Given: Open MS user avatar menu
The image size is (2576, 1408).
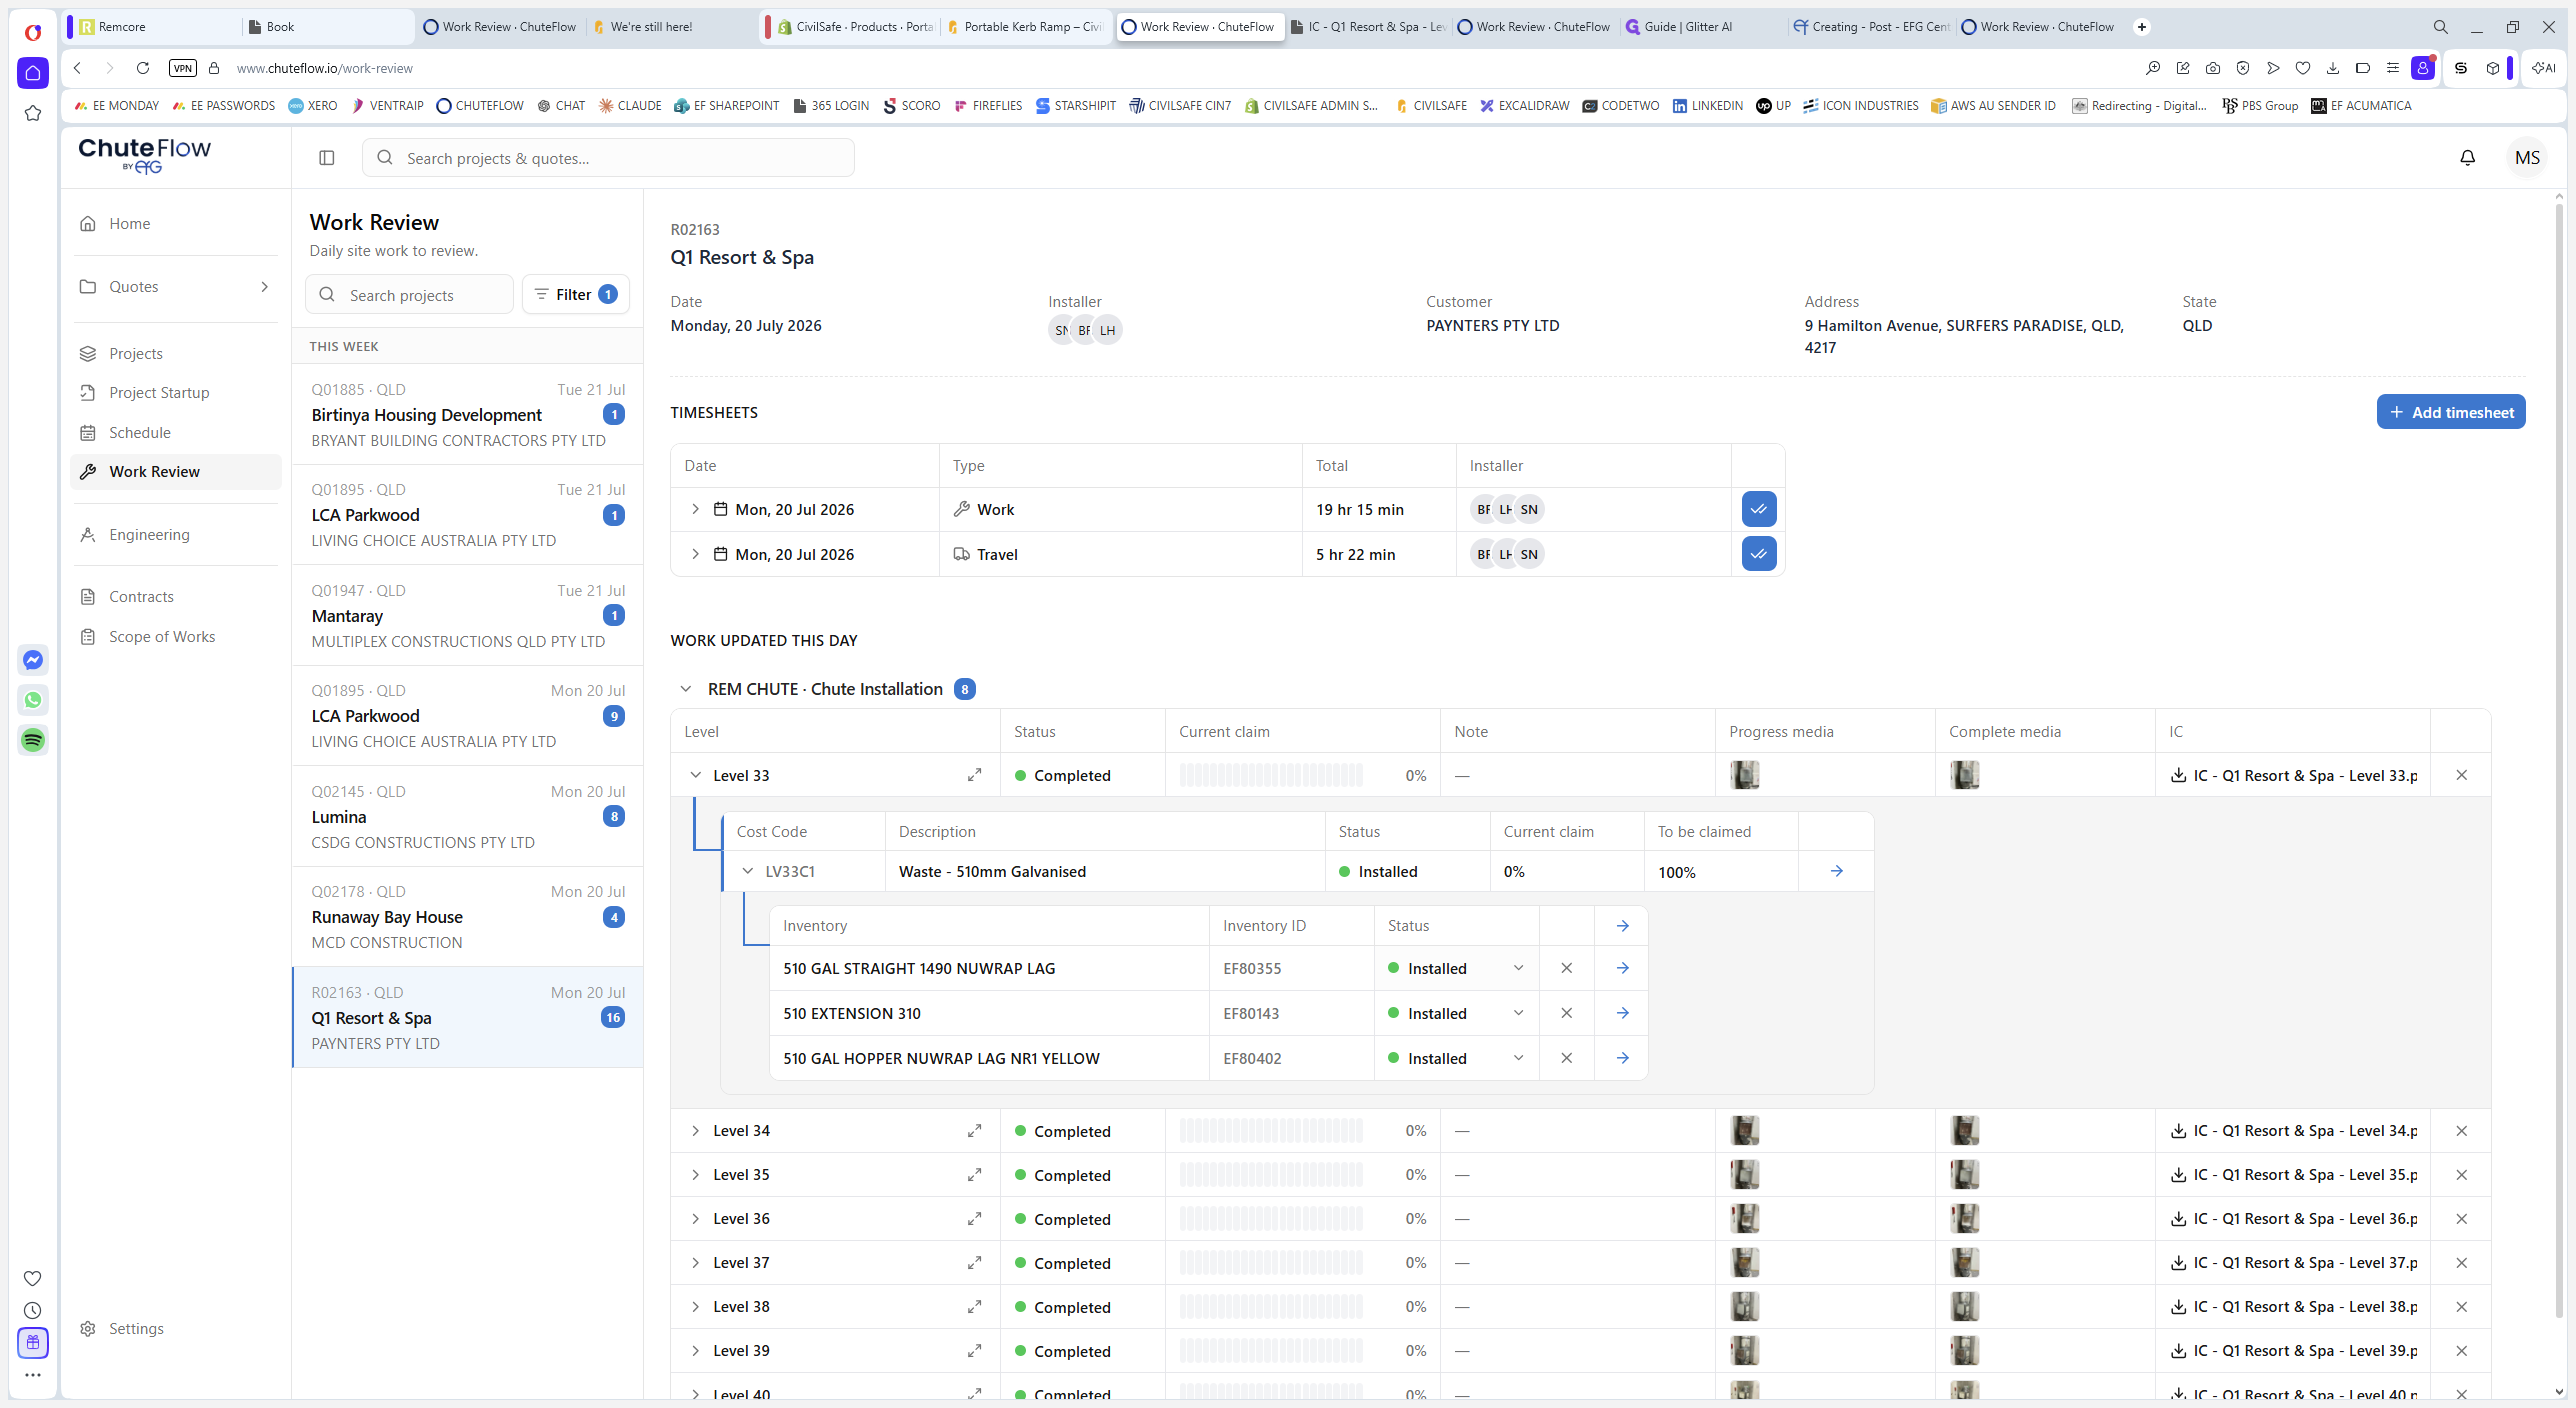Looking at the screenshot, I should coord(2526,157).
